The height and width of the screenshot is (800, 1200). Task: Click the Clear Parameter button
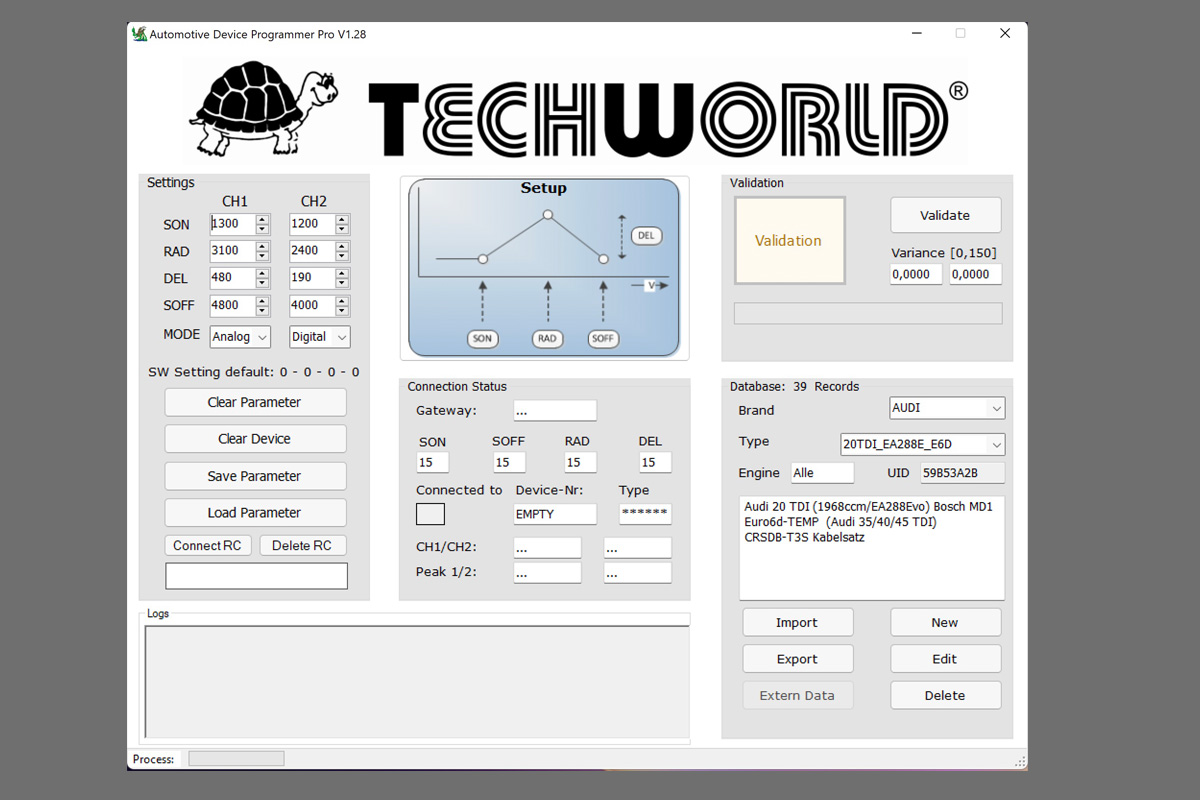(x=255, y=402)
